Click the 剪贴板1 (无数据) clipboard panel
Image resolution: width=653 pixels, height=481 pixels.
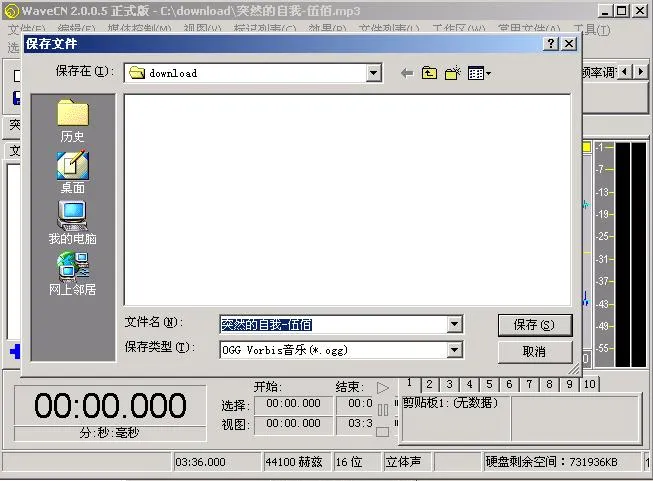click(x=455, y=418)
